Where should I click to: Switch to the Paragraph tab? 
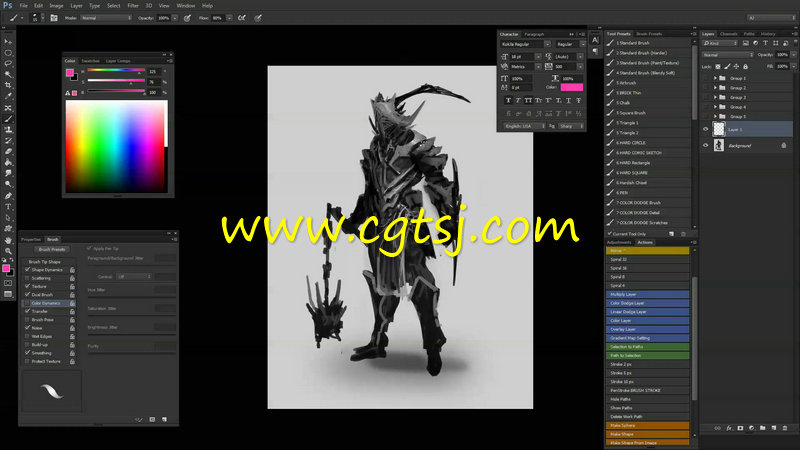click(534, 34)
